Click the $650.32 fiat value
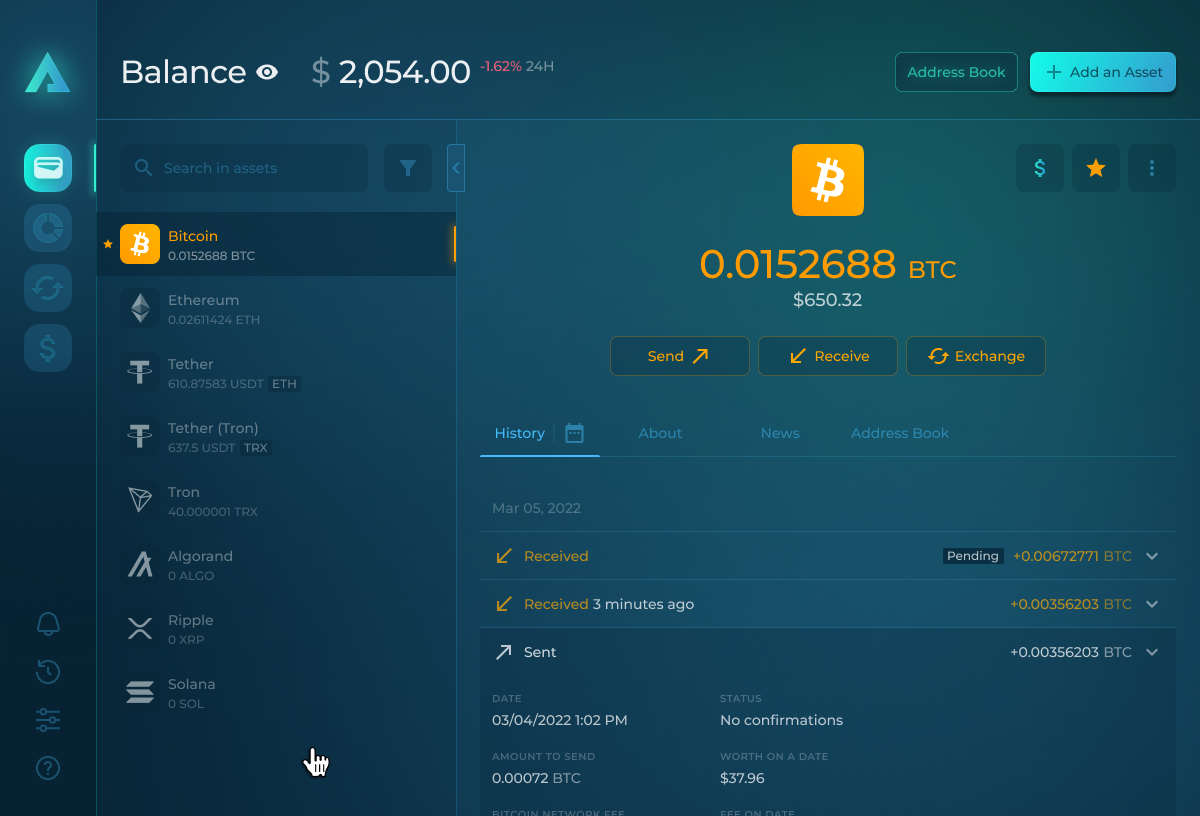This screenshot has height=816, width=1200. [828, 300]
